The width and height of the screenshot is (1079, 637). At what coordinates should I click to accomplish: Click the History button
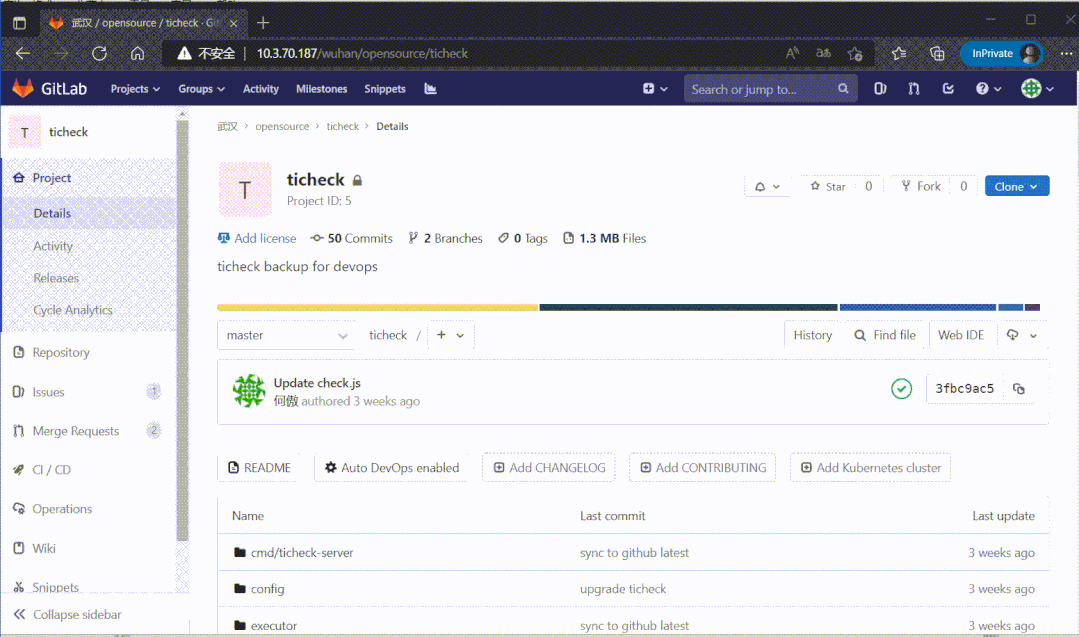click(812, 336)
